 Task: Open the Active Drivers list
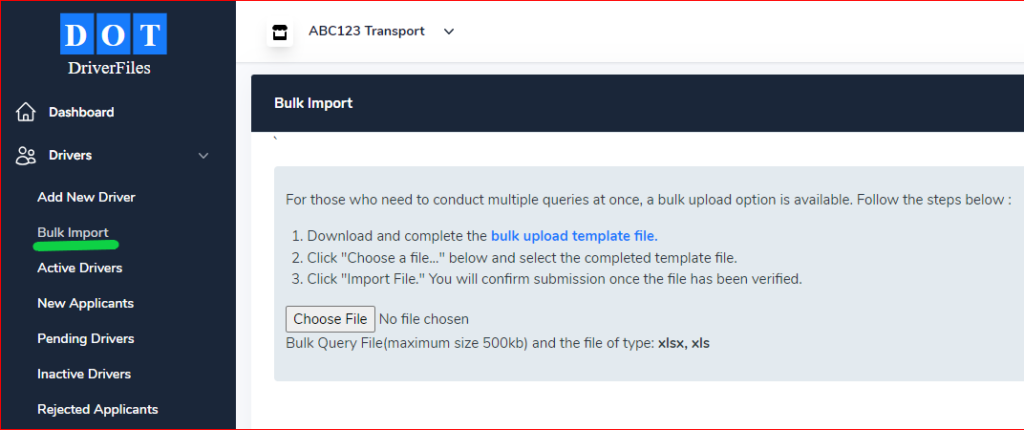click(80, 268)
